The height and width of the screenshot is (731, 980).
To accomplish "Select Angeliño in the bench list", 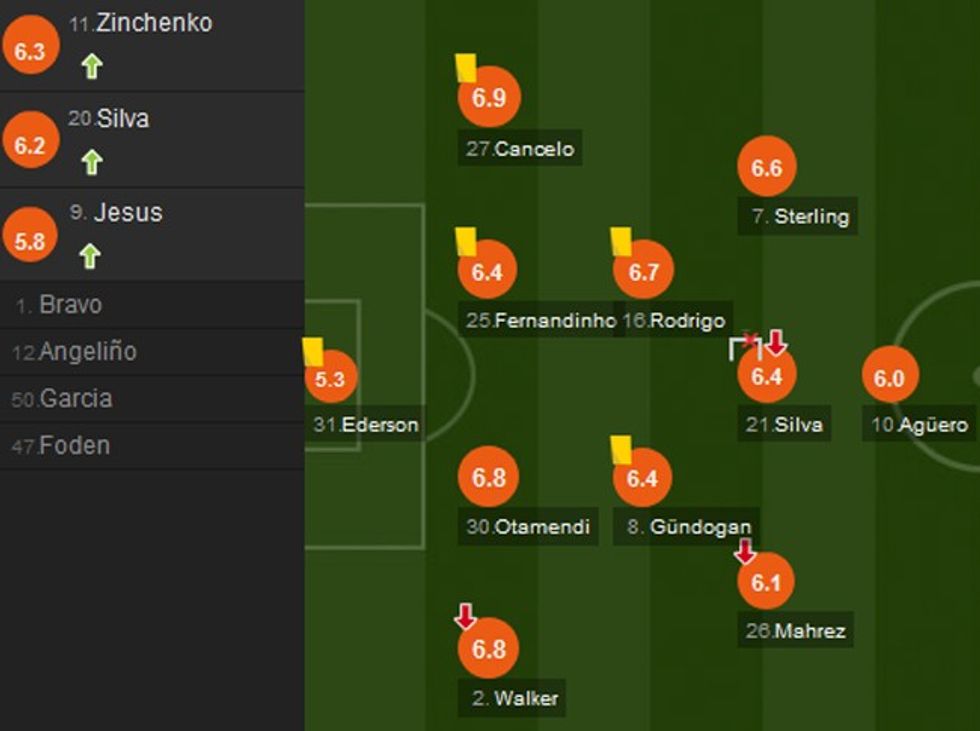I will [87, 352].
